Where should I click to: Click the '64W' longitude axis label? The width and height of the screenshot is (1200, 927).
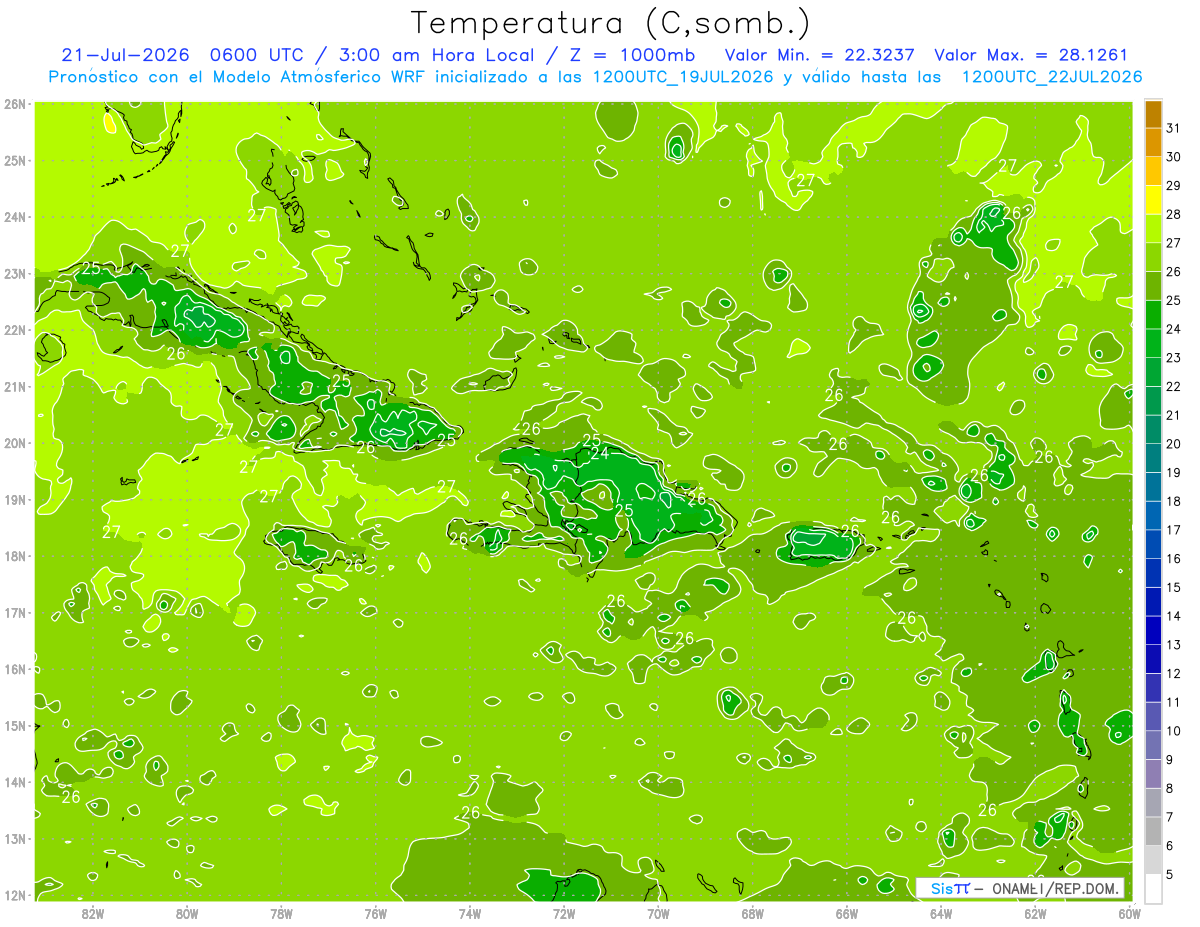[x=941, y=912]
